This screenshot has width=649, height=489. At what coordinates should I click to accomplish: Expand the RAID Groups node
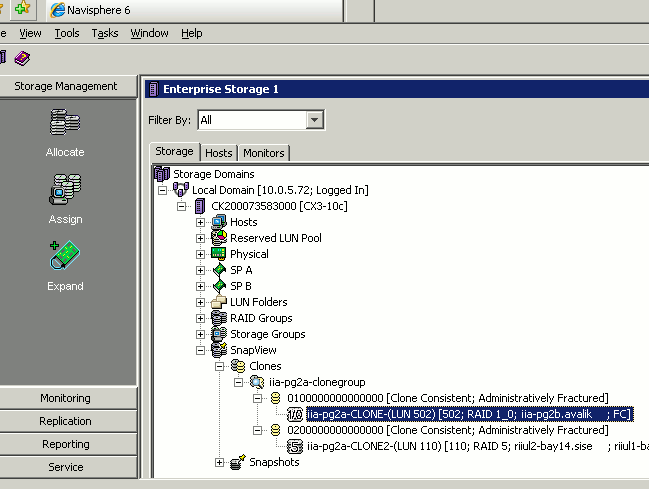click(x=200, y=318)
